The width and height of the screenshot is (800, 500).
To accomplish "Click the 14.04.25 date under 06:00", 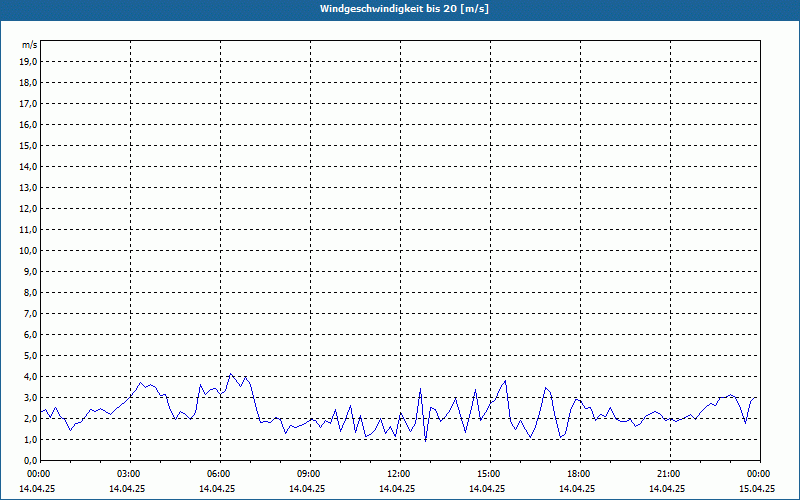I will [x=217, y=488].
